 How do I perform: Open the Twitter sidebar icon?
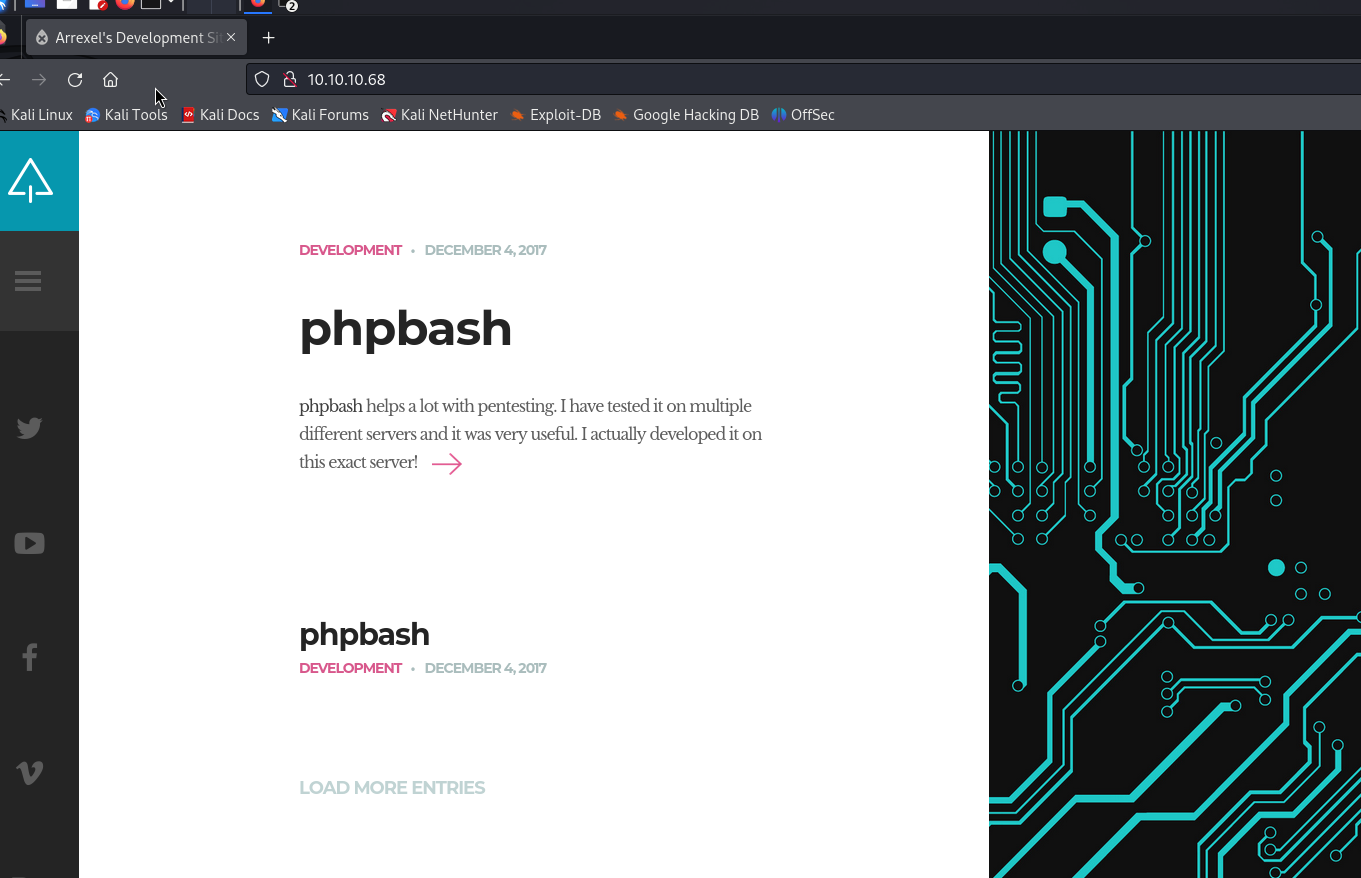(29, 428)
